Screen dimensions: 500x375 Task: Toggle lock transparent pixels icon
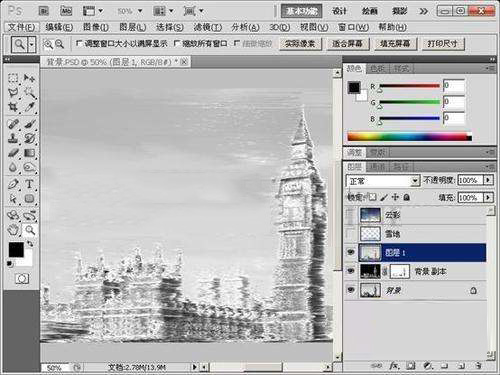(372, 197)
